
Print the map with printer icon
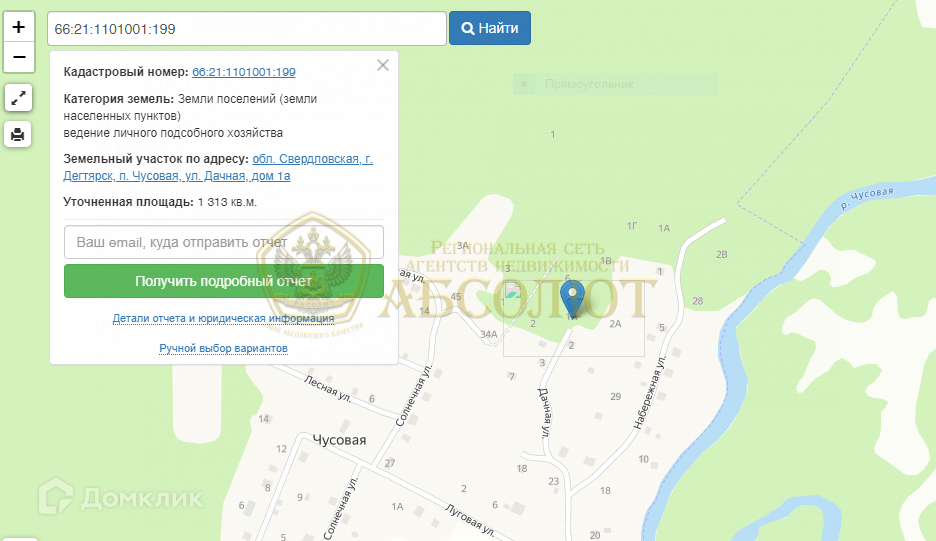coord(18,134)
